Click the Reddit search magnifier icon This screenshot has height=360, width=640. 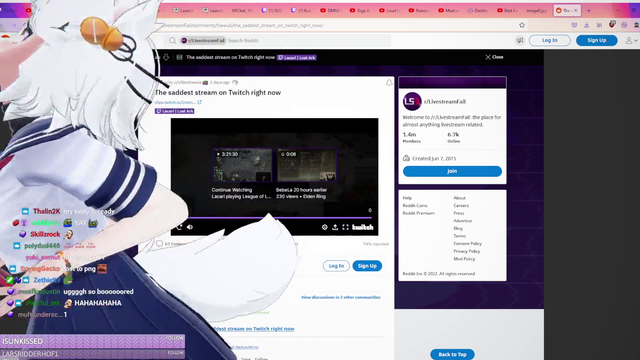172,40
